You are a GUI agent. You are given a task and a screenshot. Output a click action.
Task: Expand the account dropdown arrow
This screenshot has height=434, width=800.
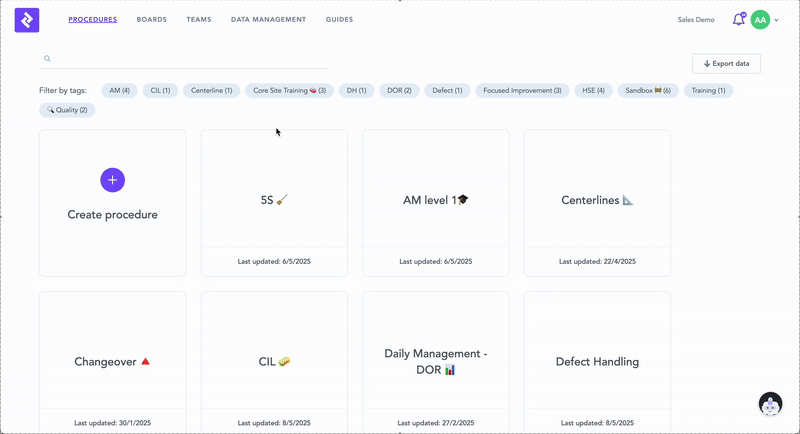pyautogui.click(x=777, y=20)
